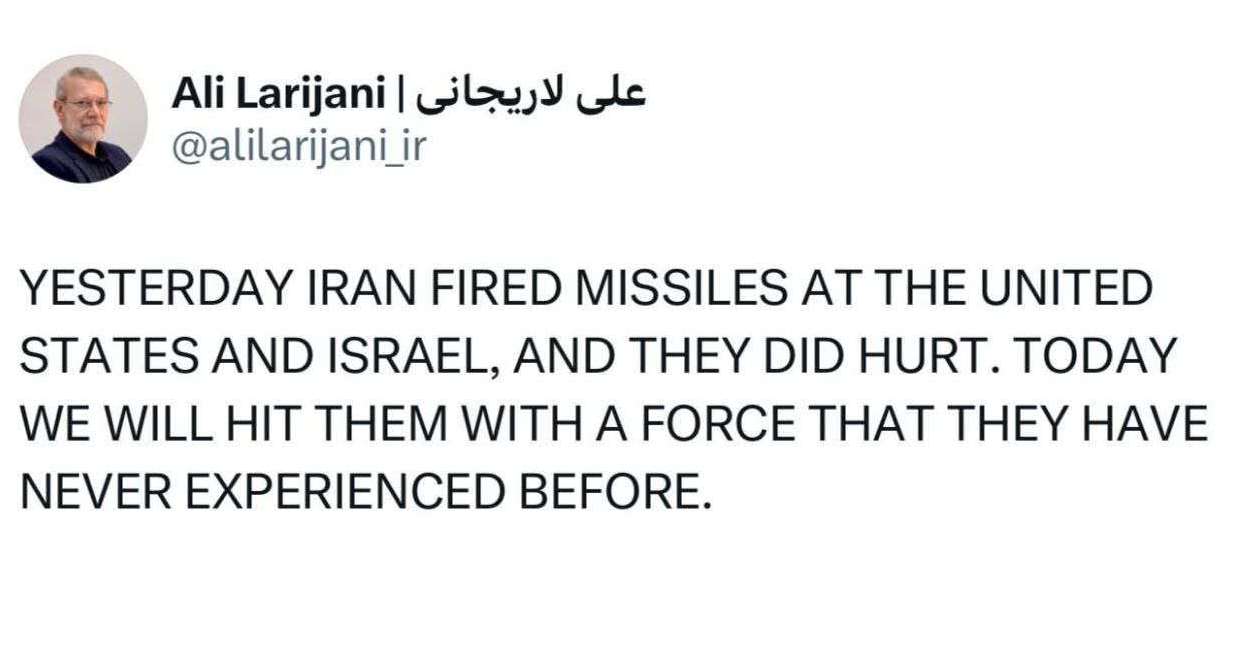
Task: Click the word EXPERIENCED in the tweet
Action: point(337,490)
